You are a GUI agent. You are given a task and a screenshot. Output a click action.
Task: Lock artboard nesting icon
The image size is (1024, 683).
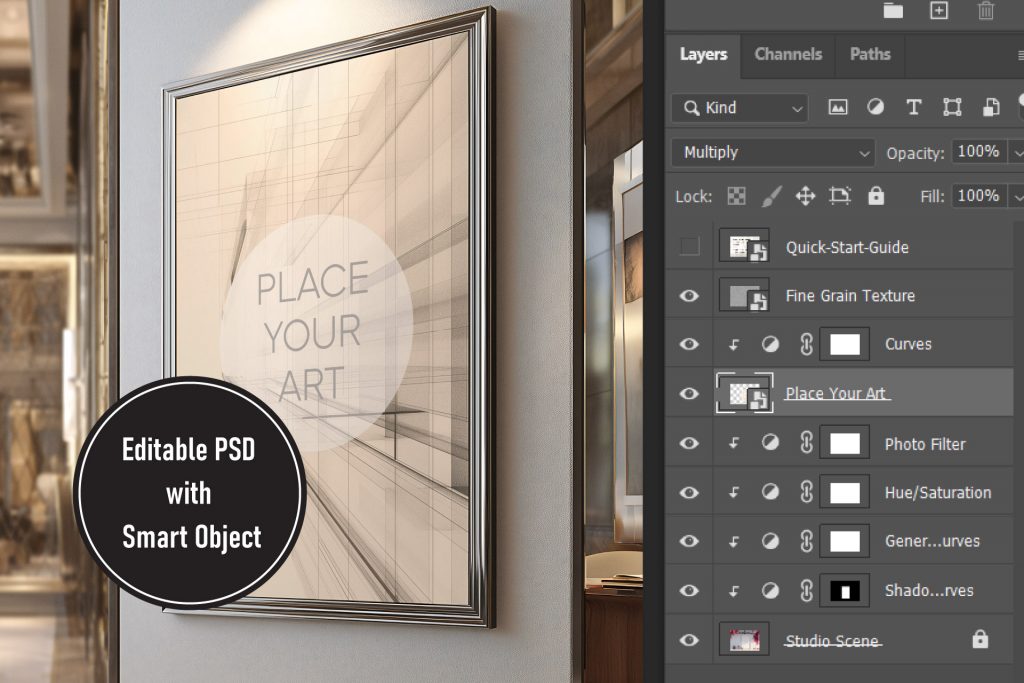coord(840,196)
